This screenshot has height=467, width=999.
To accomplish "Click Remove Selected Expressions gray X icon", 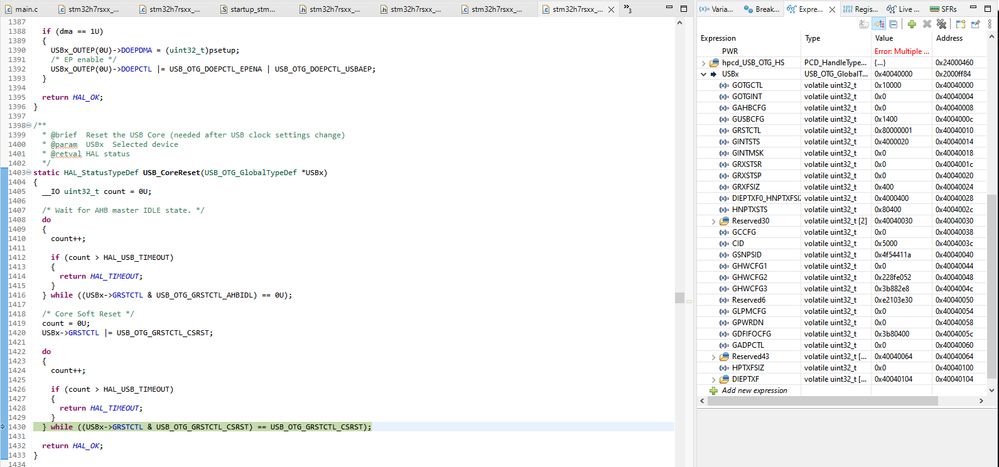I will point(926,24).
